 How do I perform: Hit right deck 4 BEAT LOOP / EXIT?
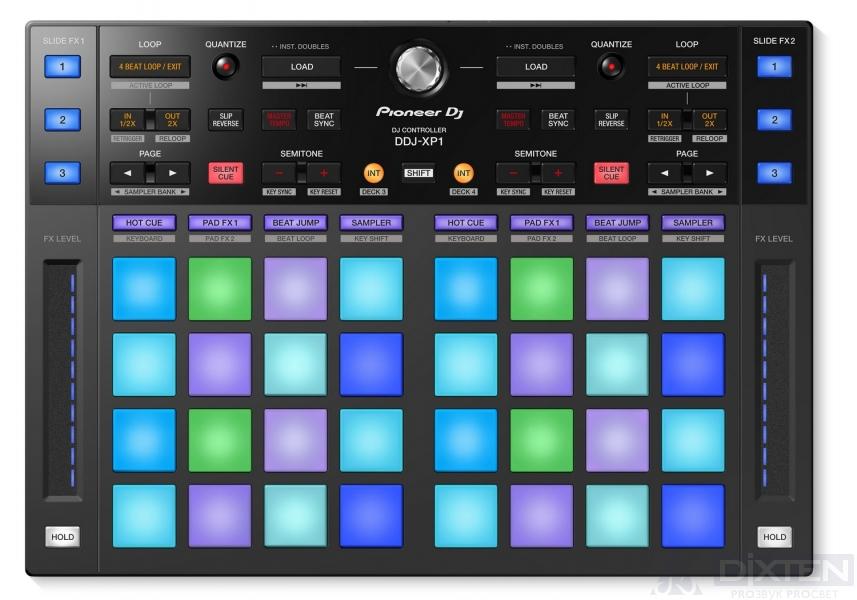tap(687, 67)
